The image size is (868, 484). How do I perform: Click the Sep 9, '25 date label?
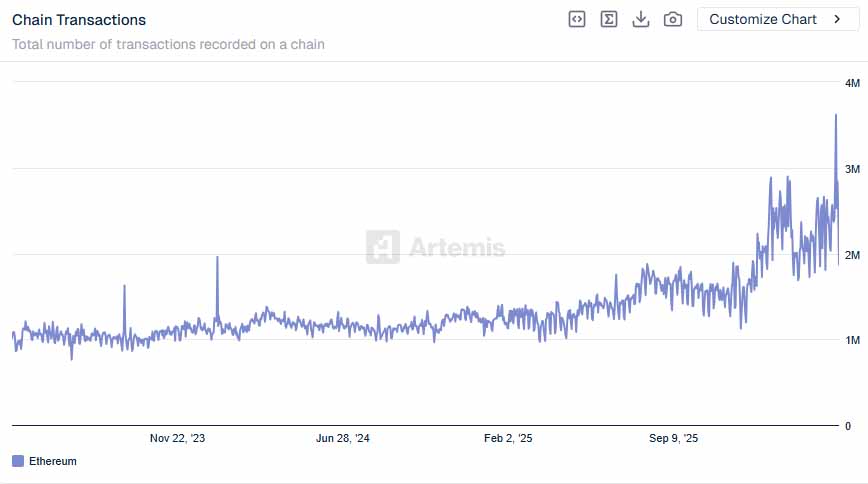pyautogui.click(x=673, y=438)
